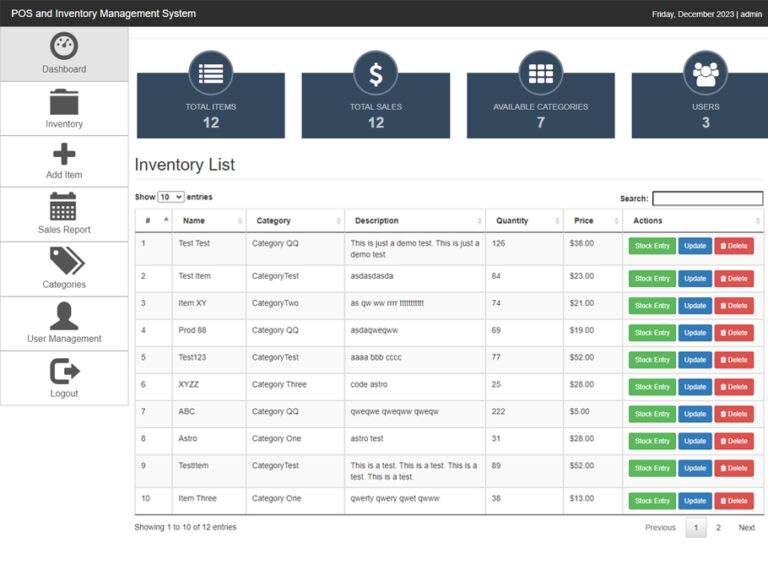Click the Users group icon
The image size is (768, 565).
(x=705, y=73)
